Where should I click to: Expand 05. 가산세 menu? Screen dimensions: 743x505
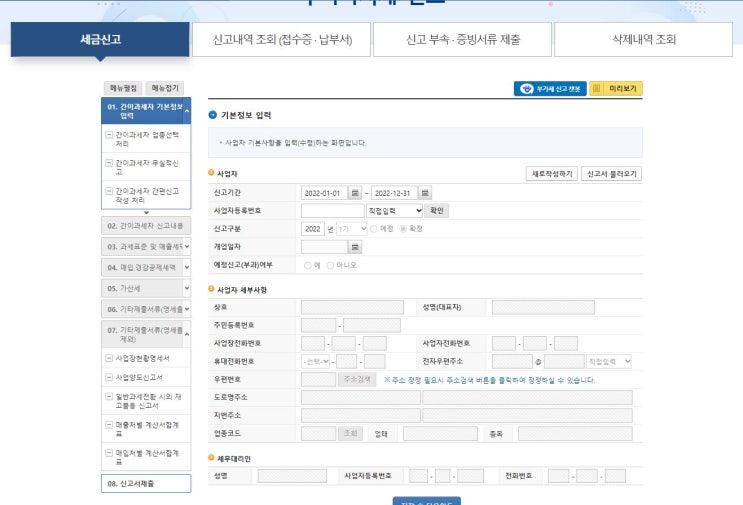point(187,288)
